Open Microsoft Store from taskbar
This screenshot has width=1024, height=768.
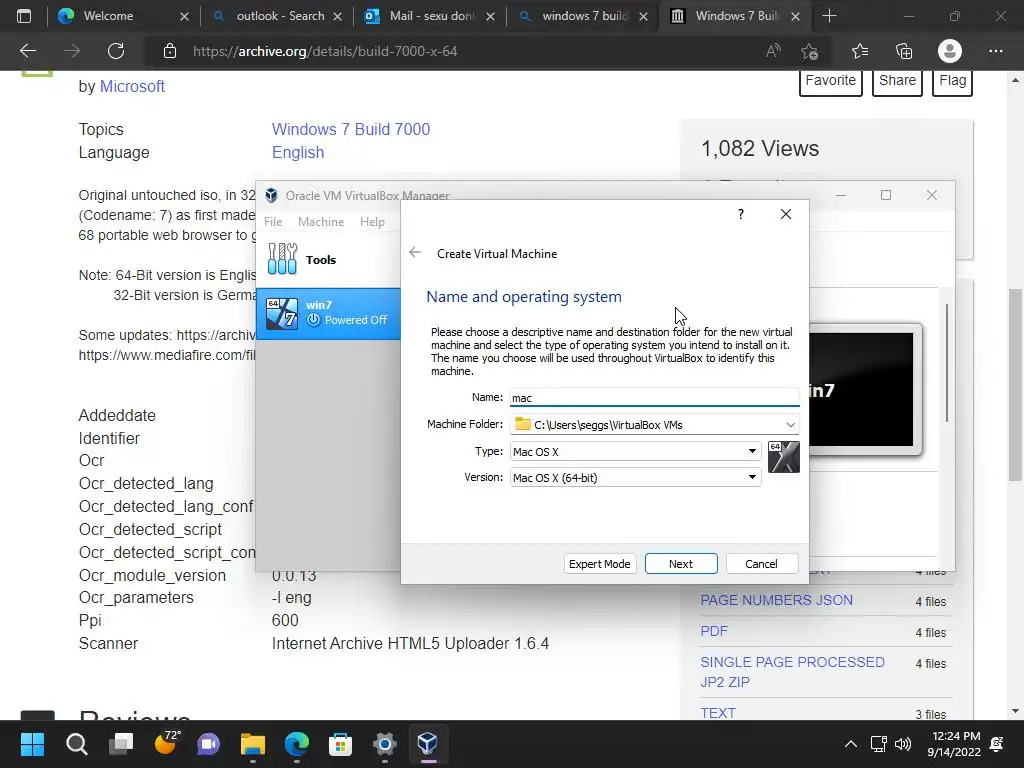click(340, 744)
